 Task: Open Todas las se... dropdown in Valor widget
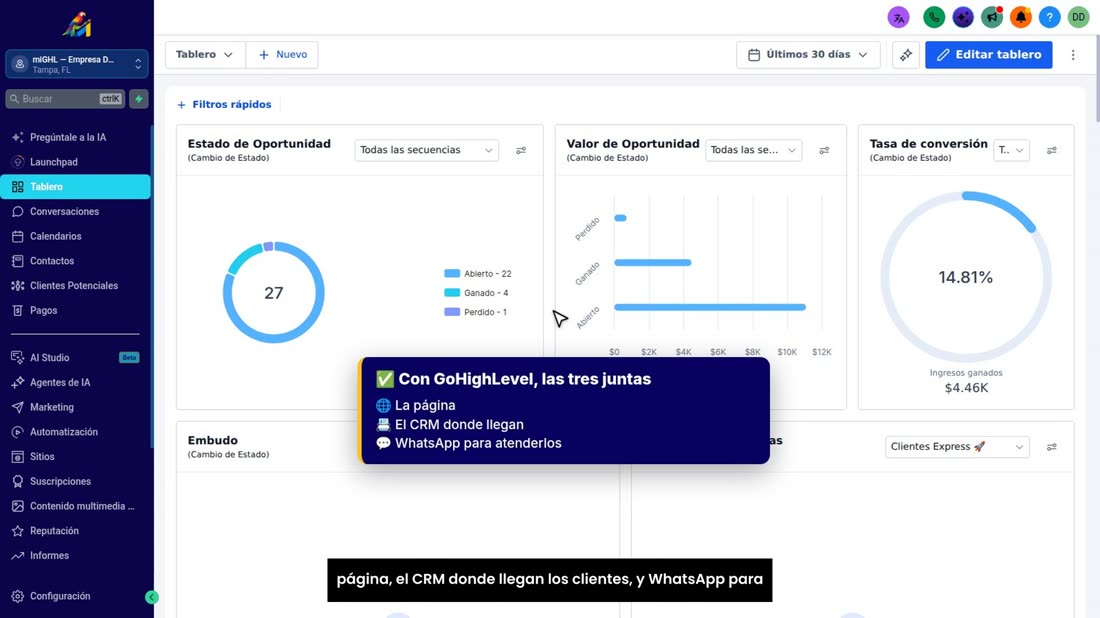(753, 150)
